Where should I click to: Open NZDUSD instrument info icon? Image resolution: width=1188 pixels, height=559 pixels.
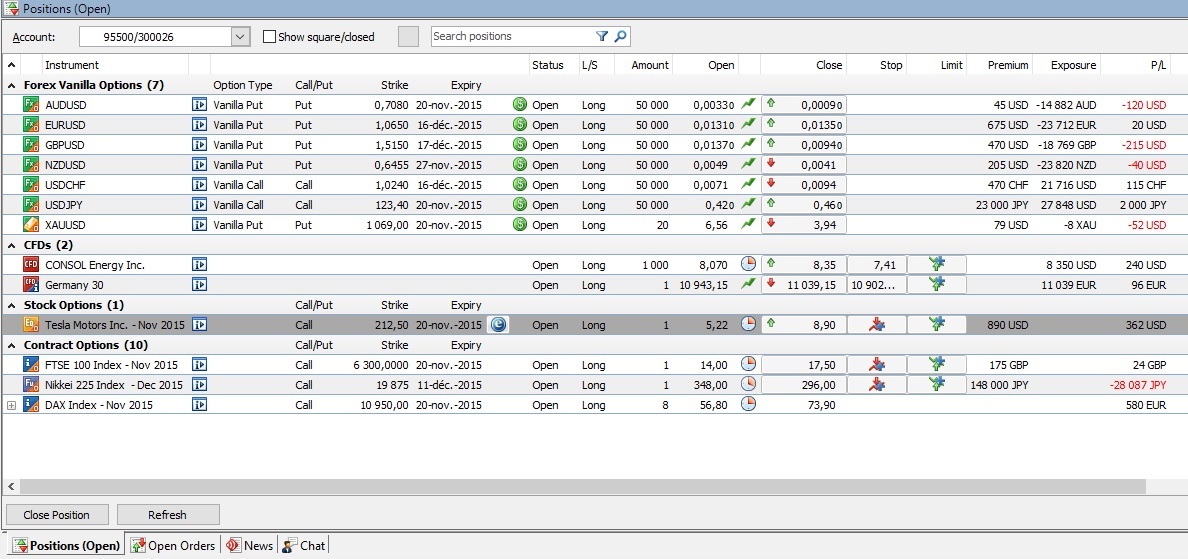click(x=199, y=164)
